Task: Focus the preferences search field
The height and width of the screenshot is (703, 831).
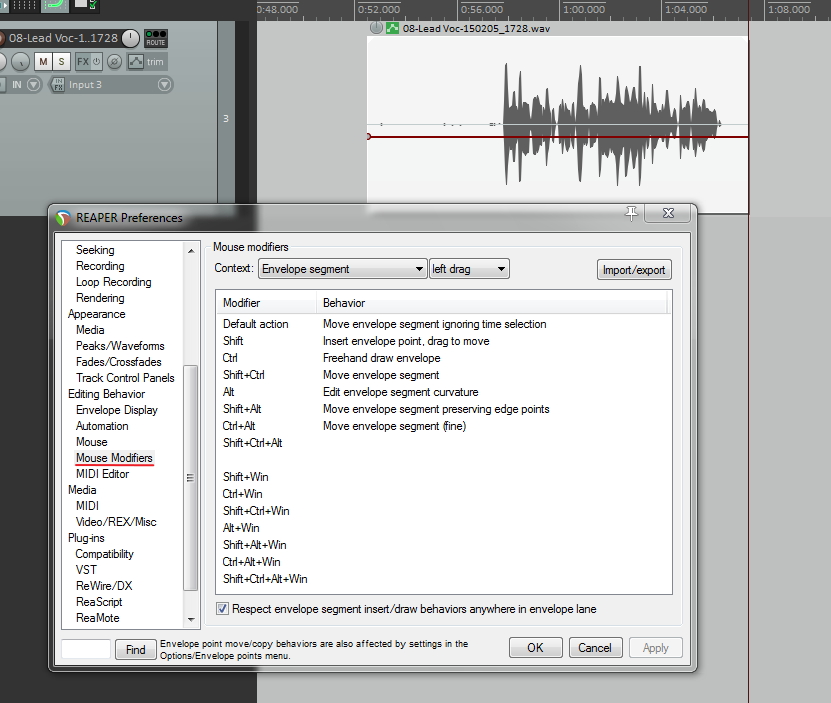Action: [86, 649]
